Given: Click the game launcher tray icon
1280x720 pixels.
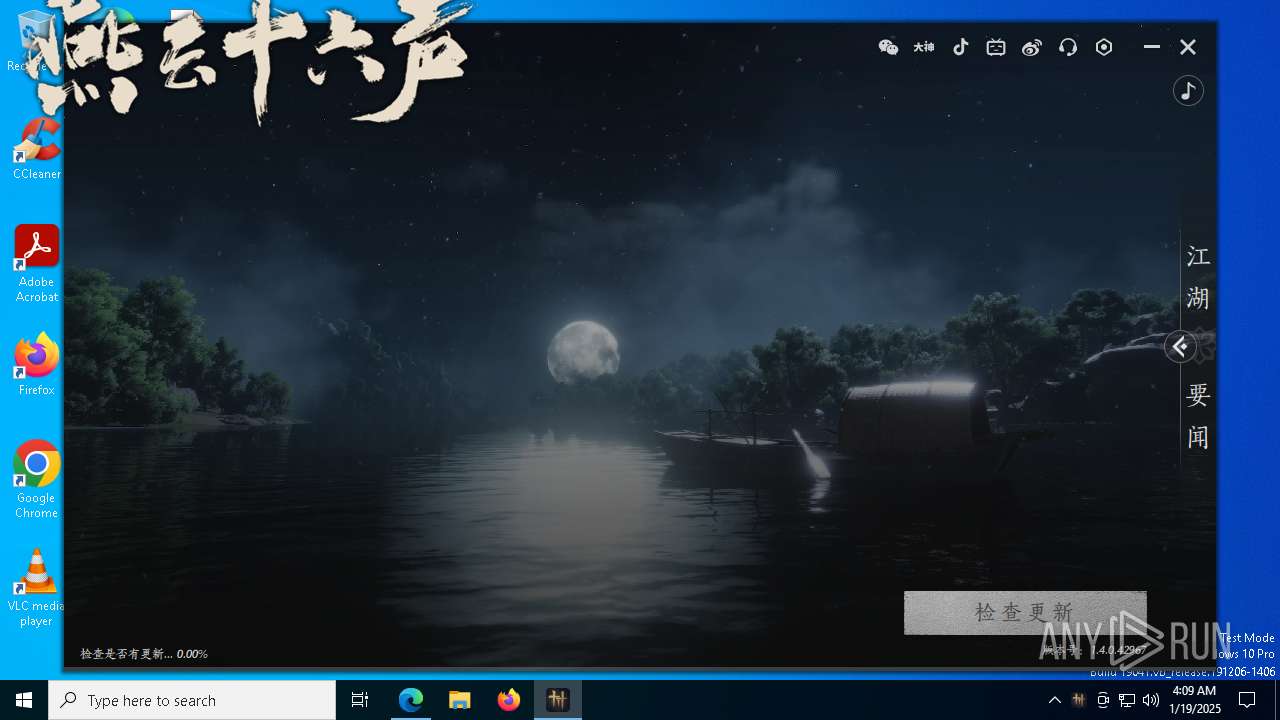Looking at the screenshot, I should (1078, 700).
